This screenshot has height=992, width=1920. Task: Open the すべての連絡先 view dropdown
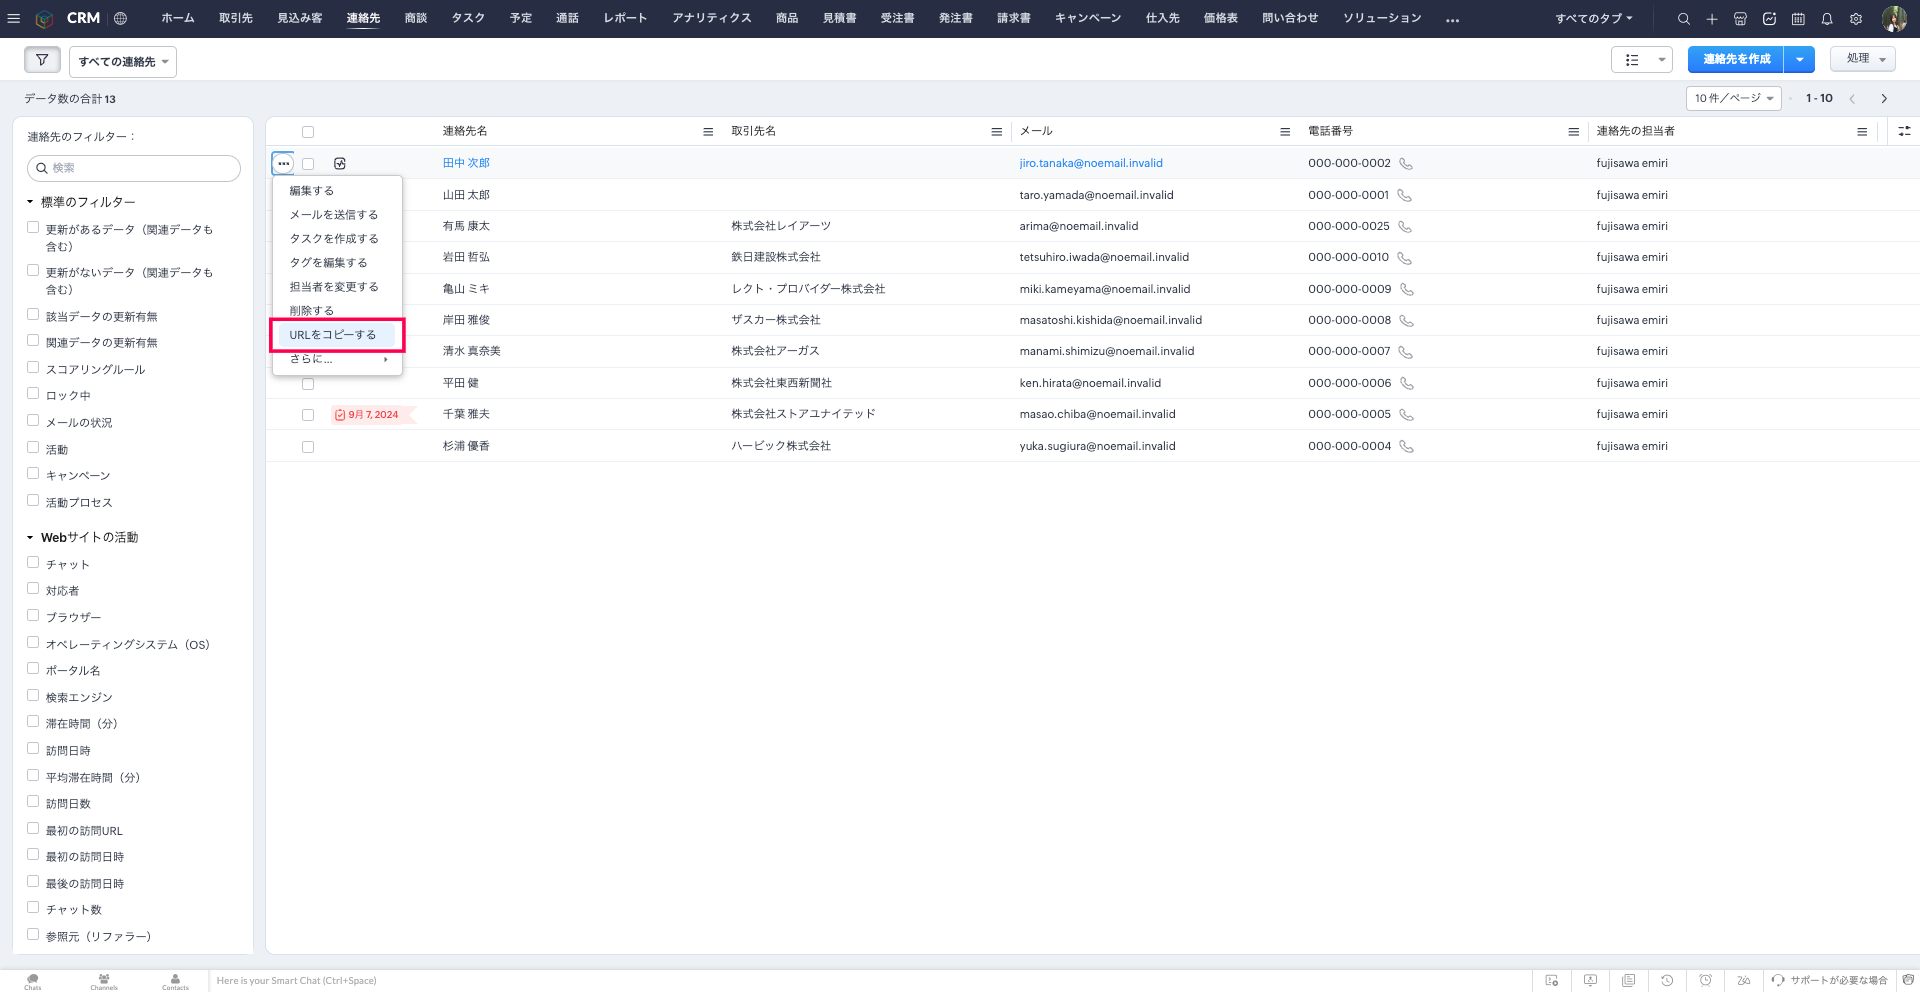tap(123, 61)
